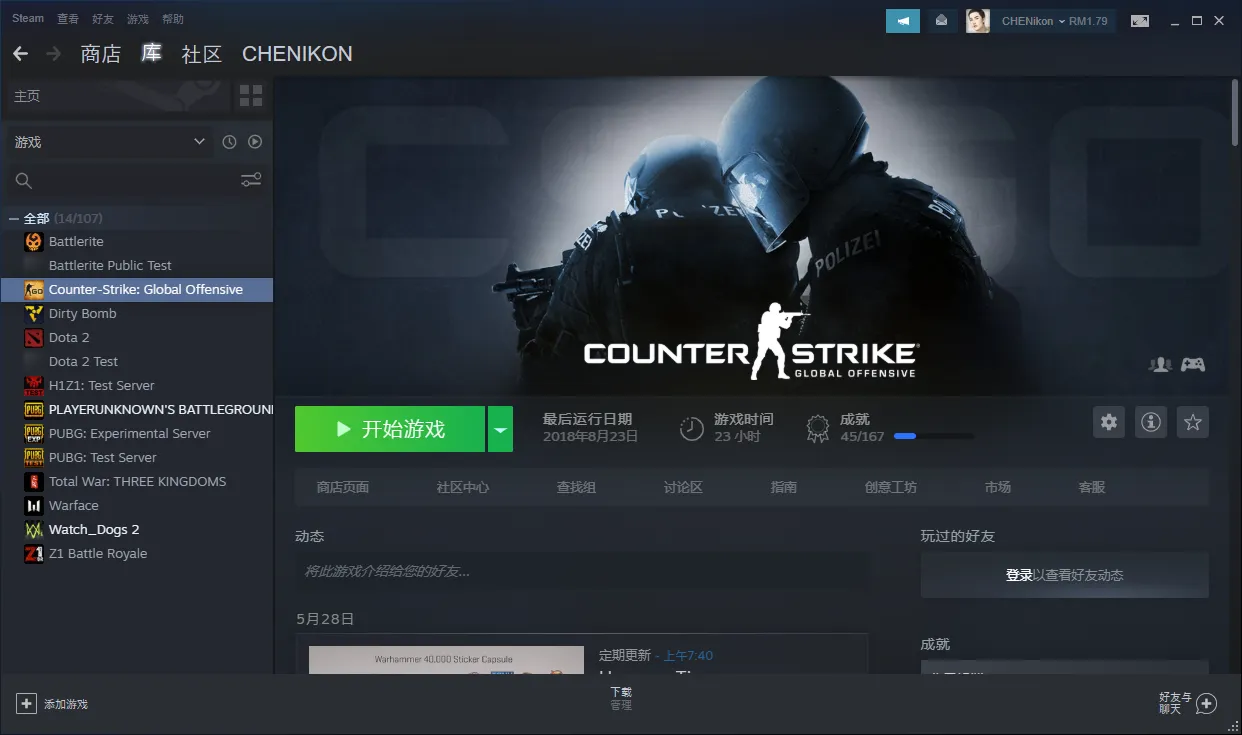Toggle Big Picture mode icon

[1139, 20]
